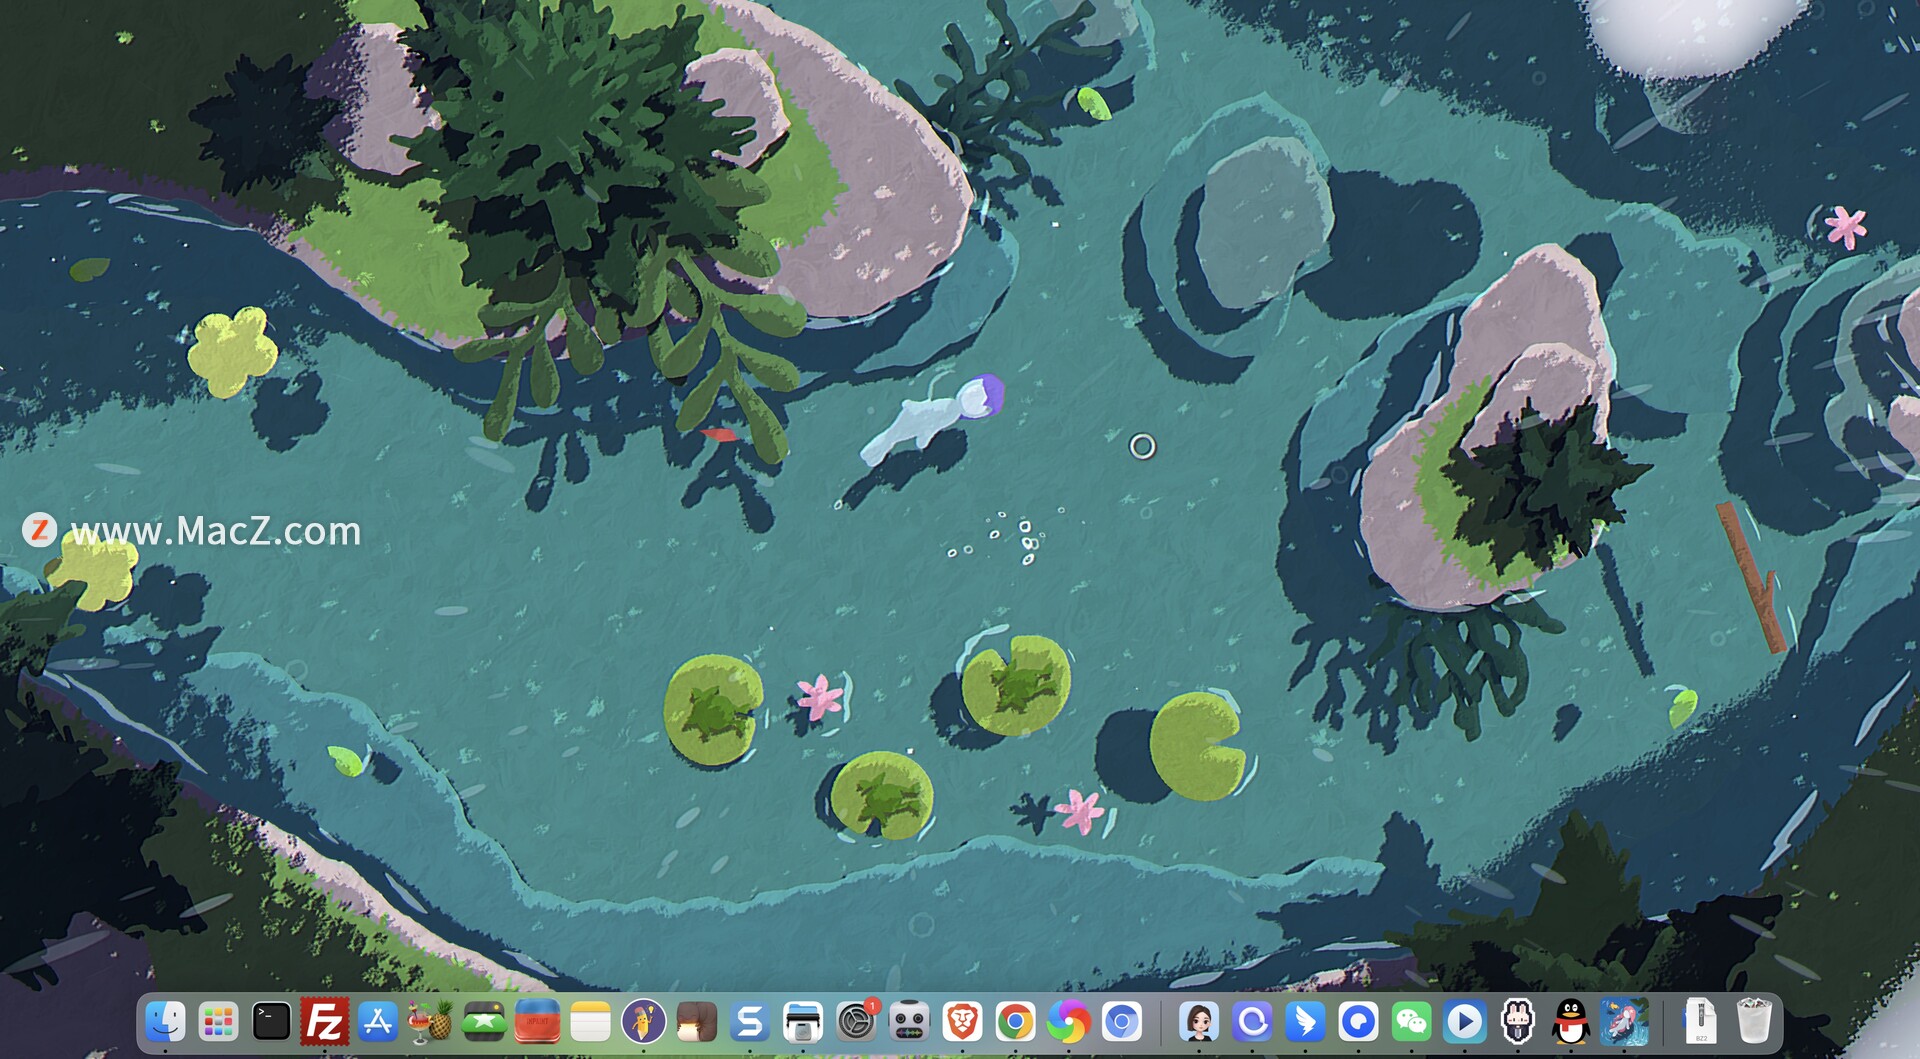Open the BZ2 archive file in Dock
This screenshot has height=1059, width=1920.
click(1701, 1022)
